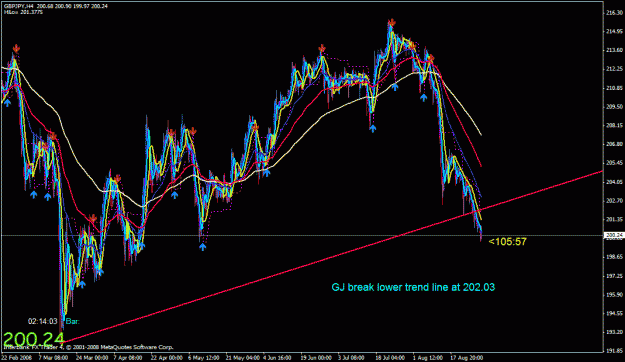This screenshot has height=362, width=625.
Task: Click the 205.45 price axis label
Action: tap(614, 163)
